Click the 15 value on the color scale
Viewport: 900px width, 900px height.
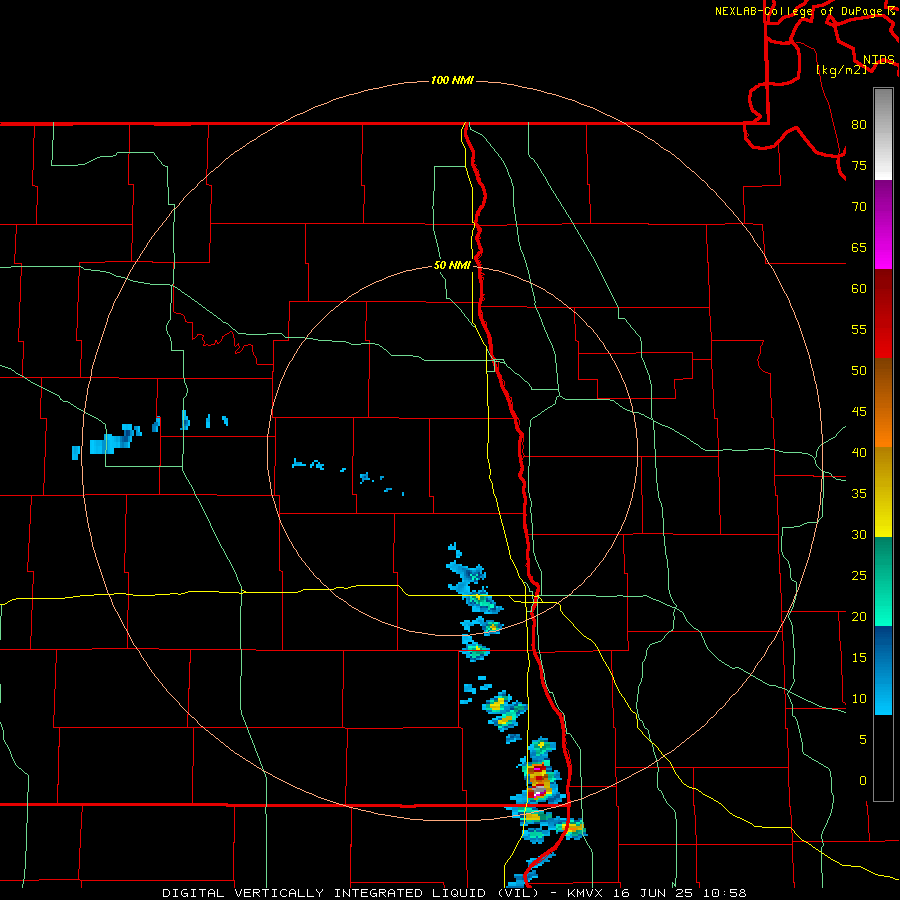(859, 658)
